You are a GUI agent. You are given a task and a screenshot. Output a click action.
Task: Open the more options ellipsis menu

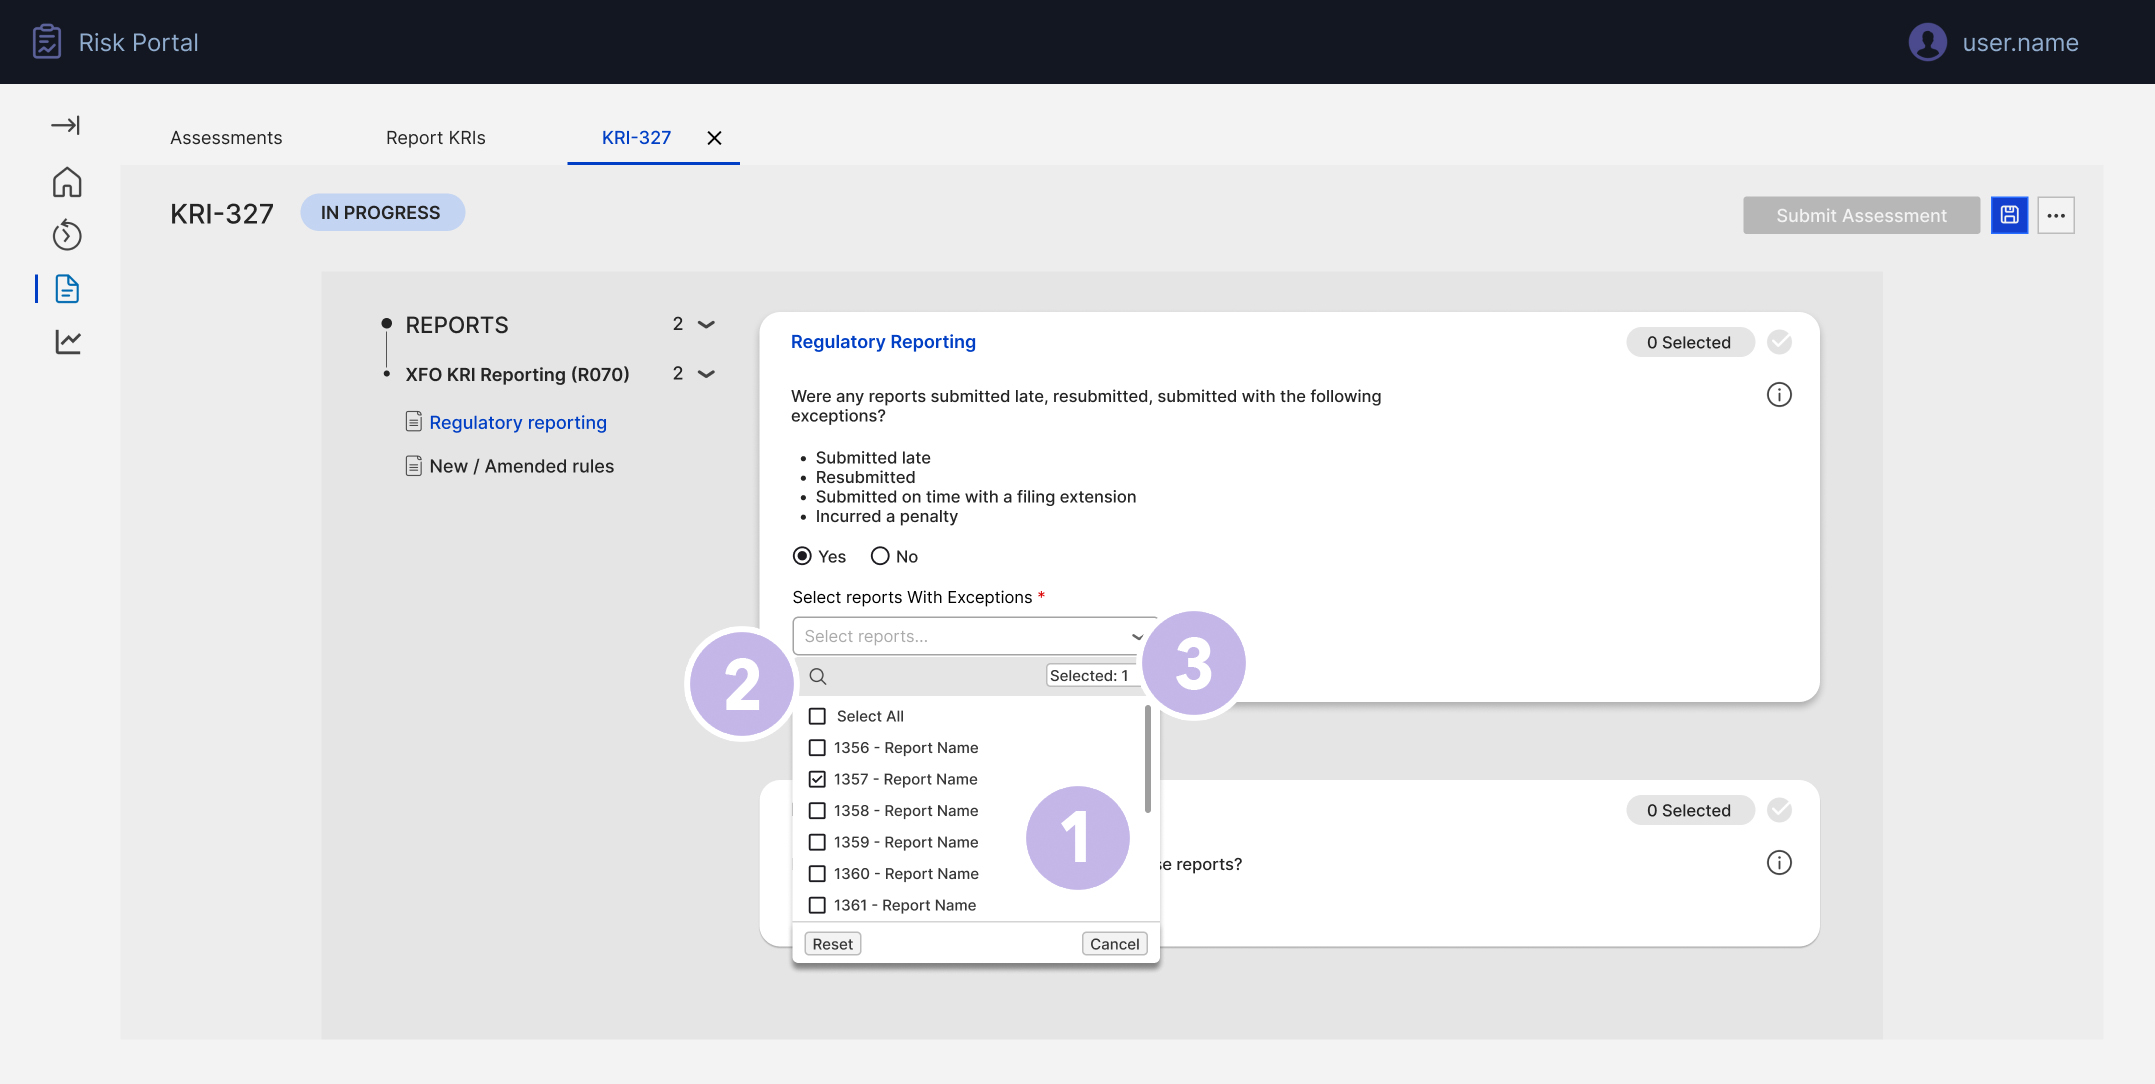click(2056, 215)
